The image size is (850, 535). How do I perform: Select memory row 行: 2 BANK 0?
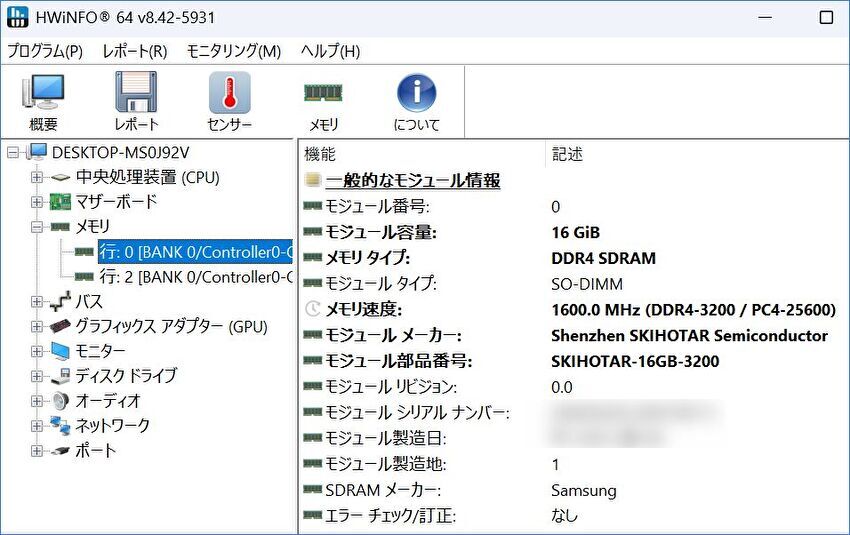pyautogui.click(x=195, y=276)
